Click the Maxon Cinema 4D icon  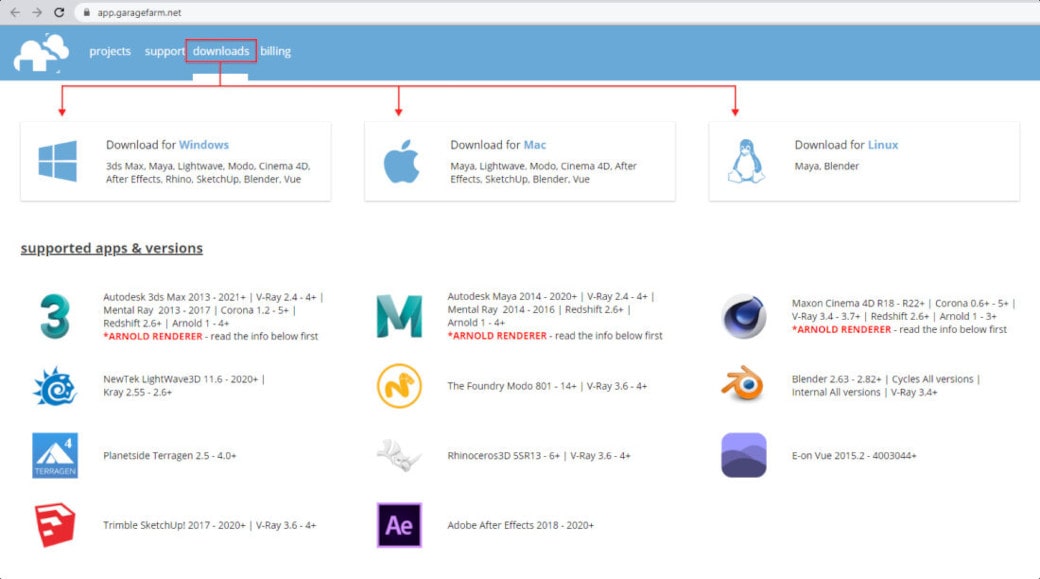pyautogui.click(x=744, y=316)
